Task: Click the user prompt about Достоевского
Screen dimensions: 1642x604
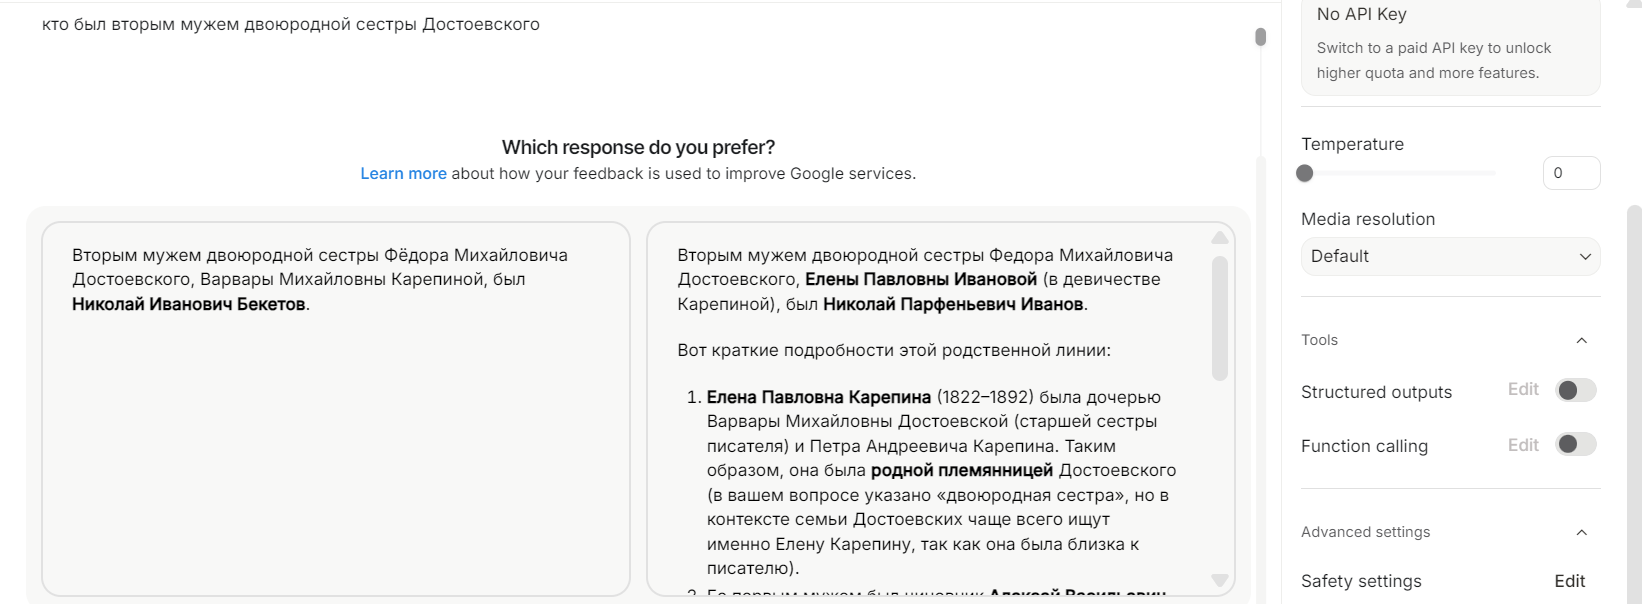Action: point(291,25)
